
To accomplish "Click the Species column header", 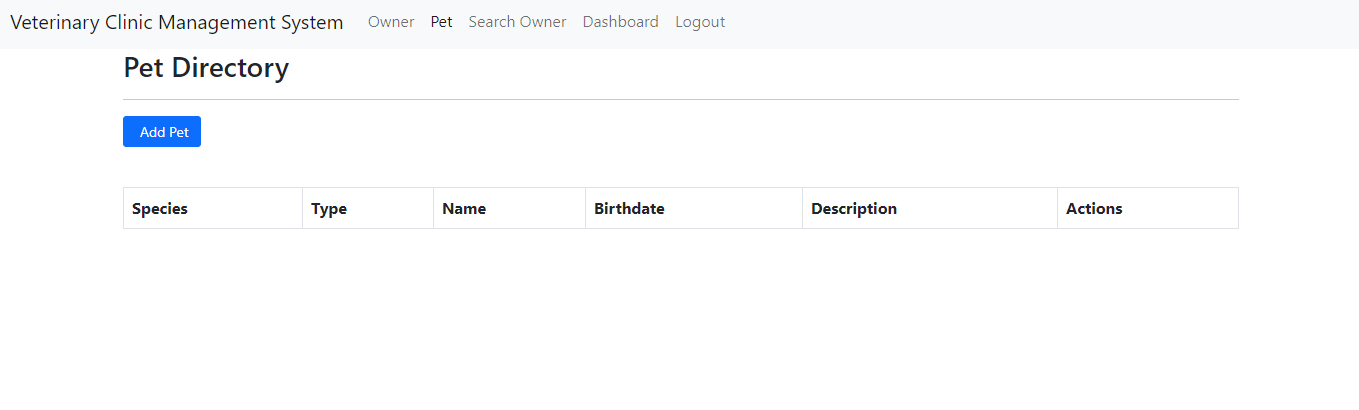I will (213, 208).
